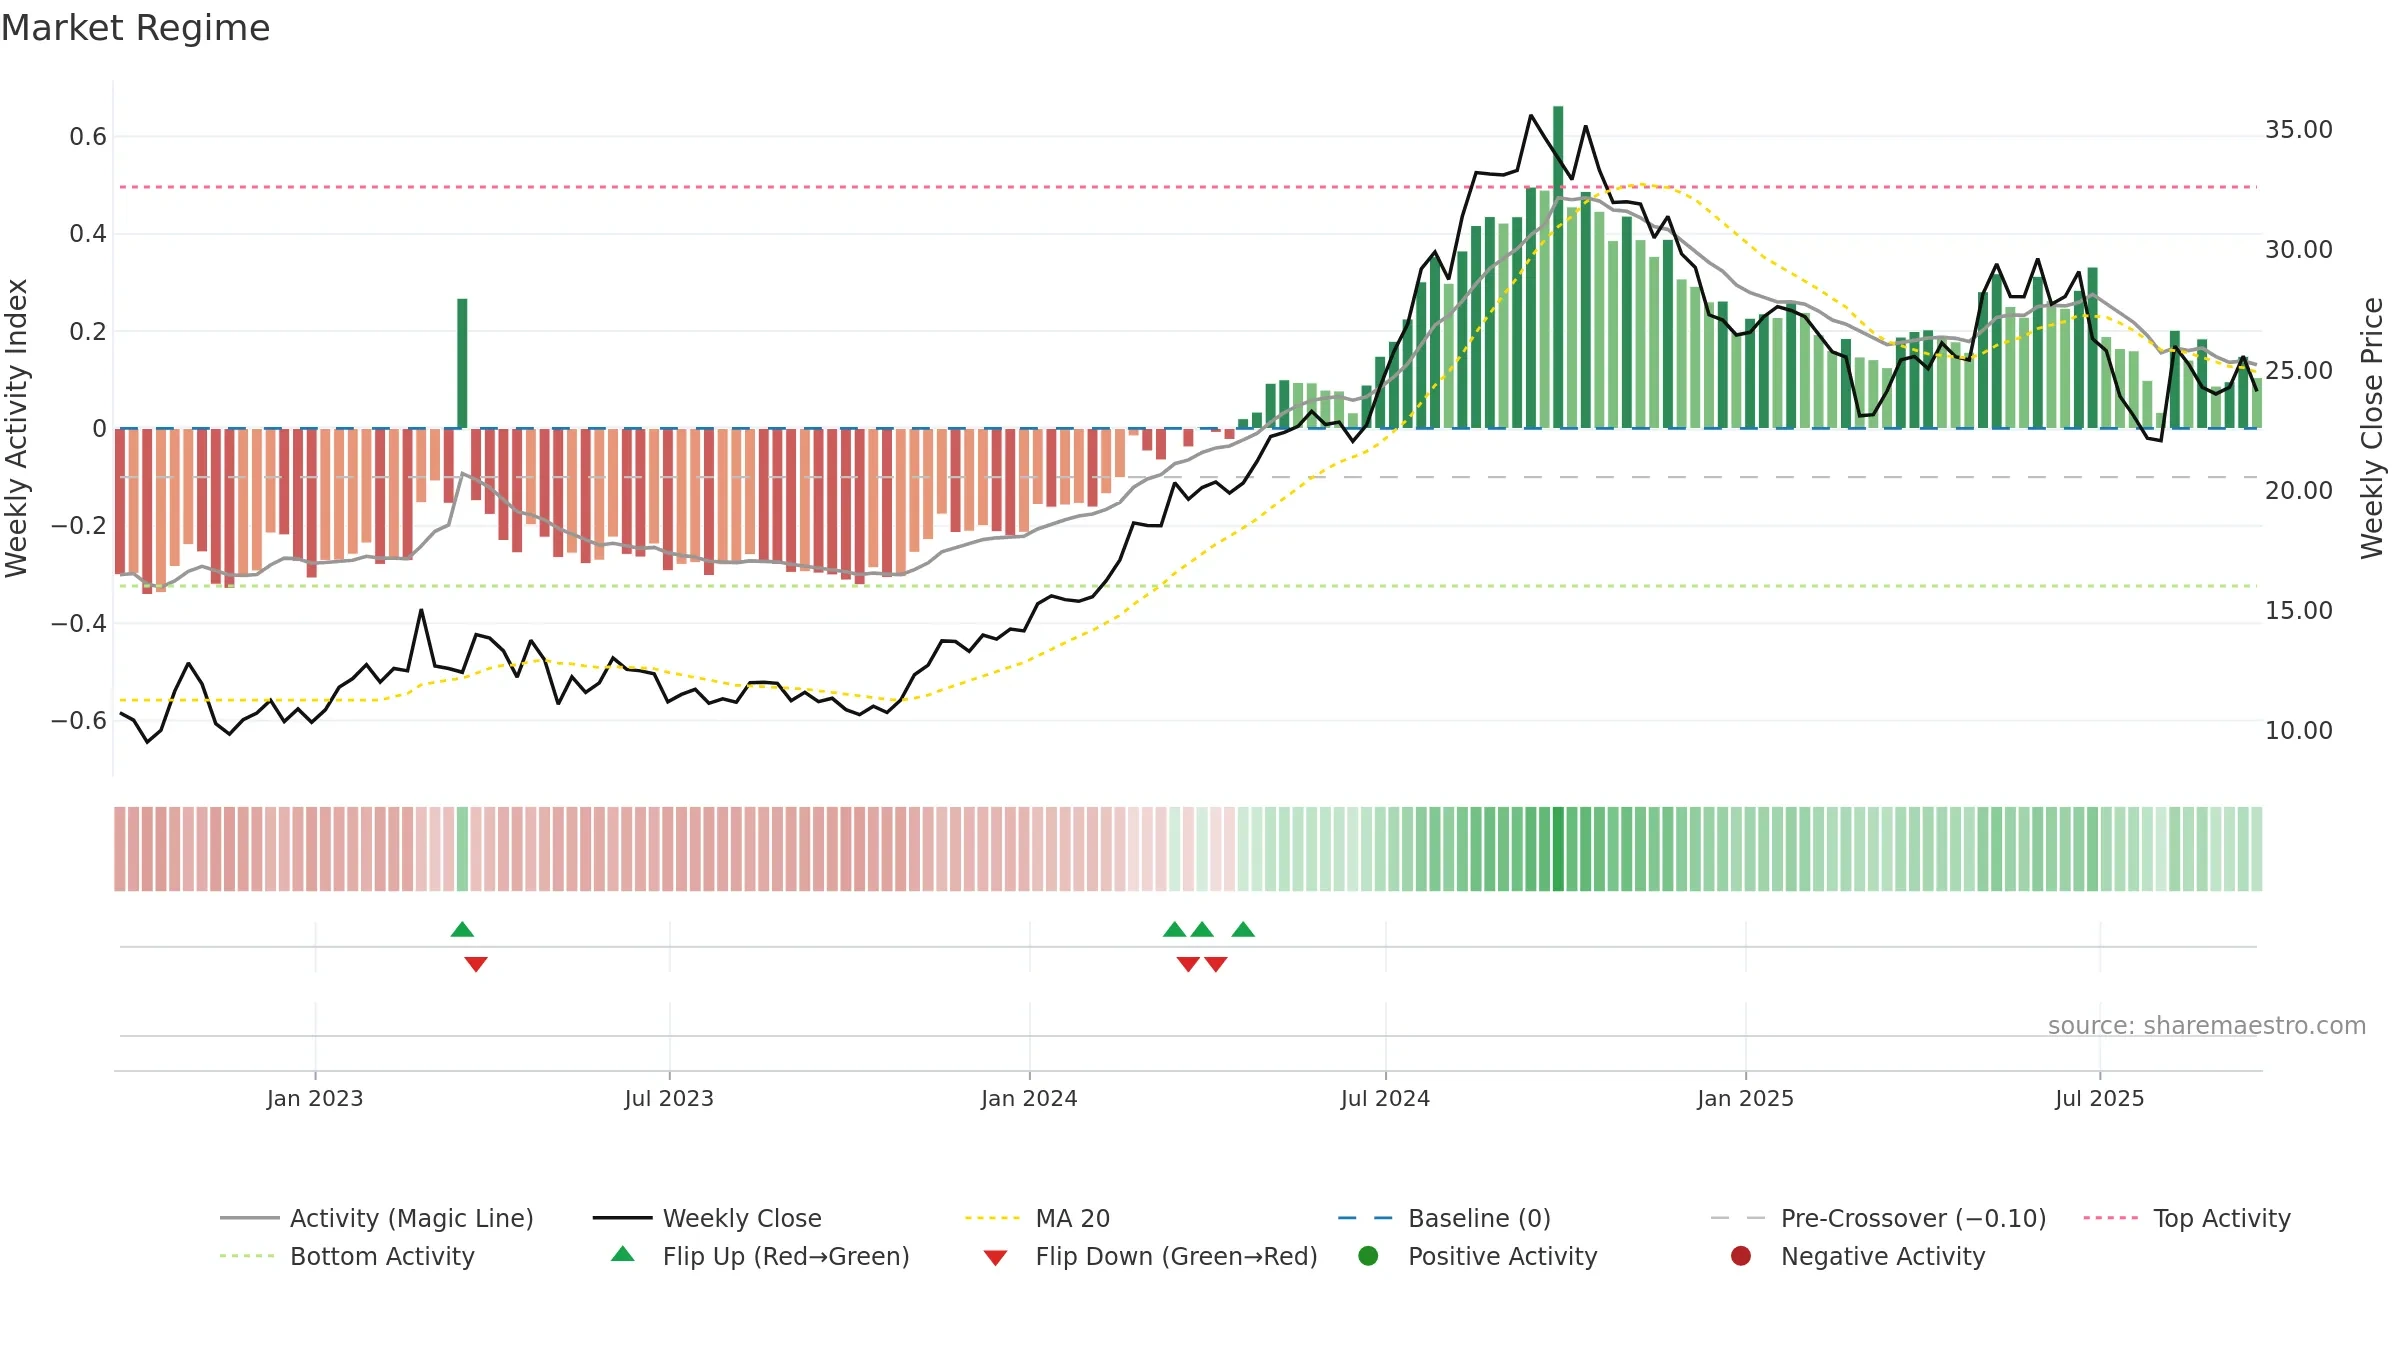Click the Jan 2025 axis label
Image resolution: width=2400 pixels, height=1350 pixels.
(x=1745, y=1099)
